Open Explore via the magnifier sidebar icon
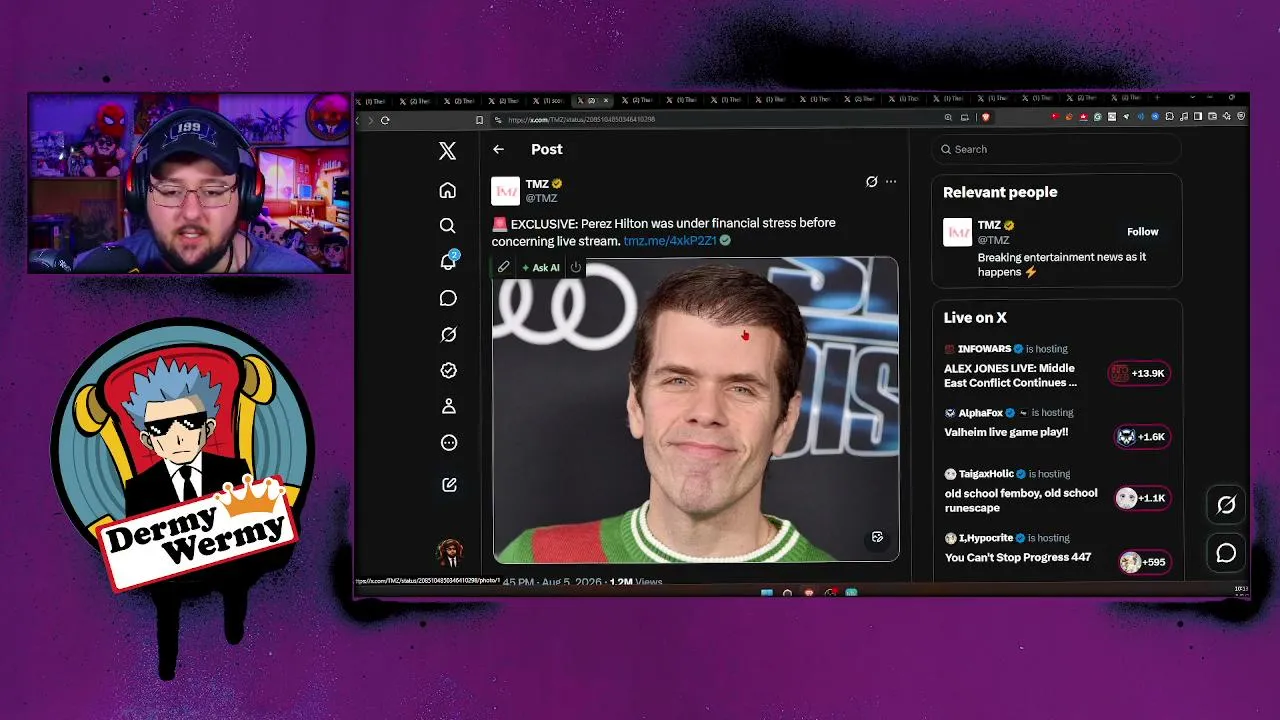The height and width of the screenshot is (720, 1280). click(448, 226)
